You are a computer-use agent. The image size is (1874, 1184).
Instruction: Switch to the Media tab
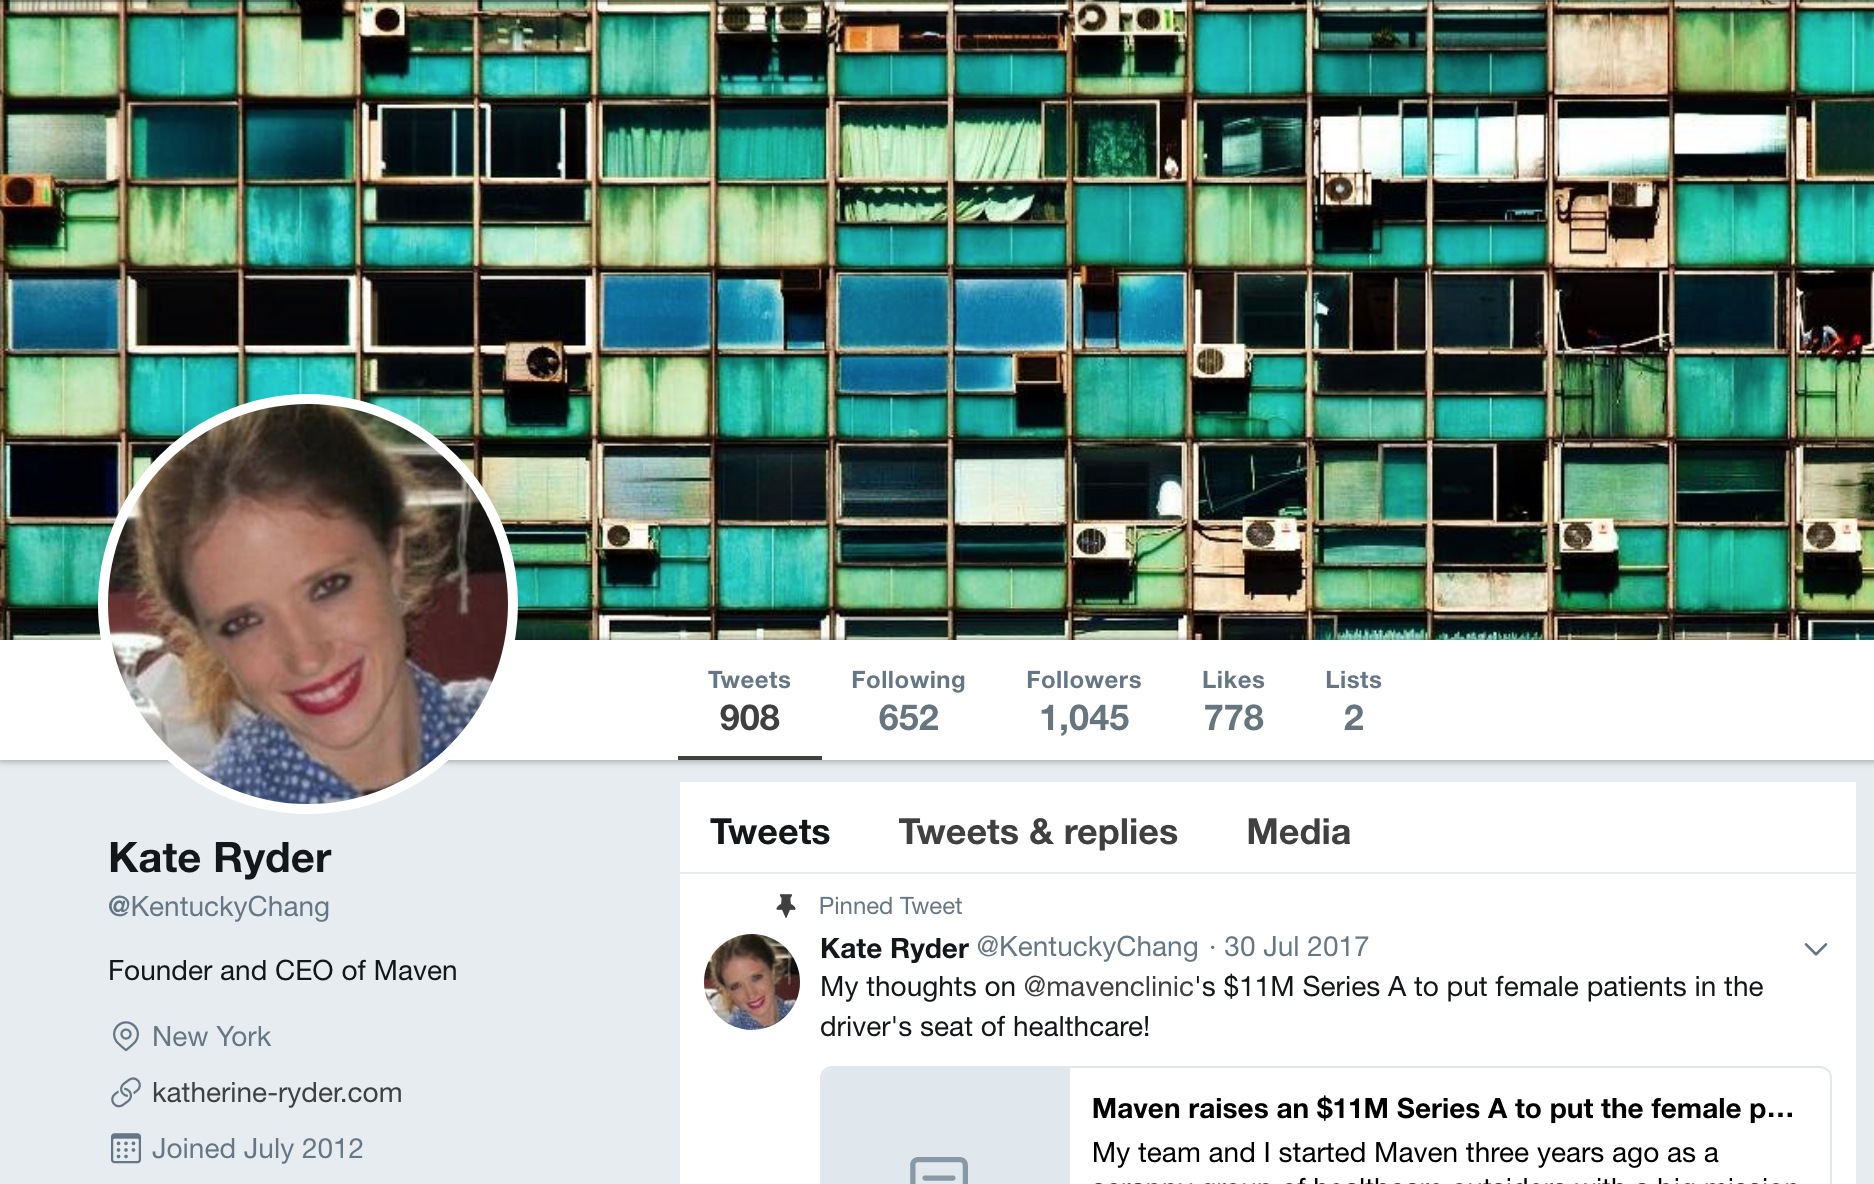coord(1298,832)
